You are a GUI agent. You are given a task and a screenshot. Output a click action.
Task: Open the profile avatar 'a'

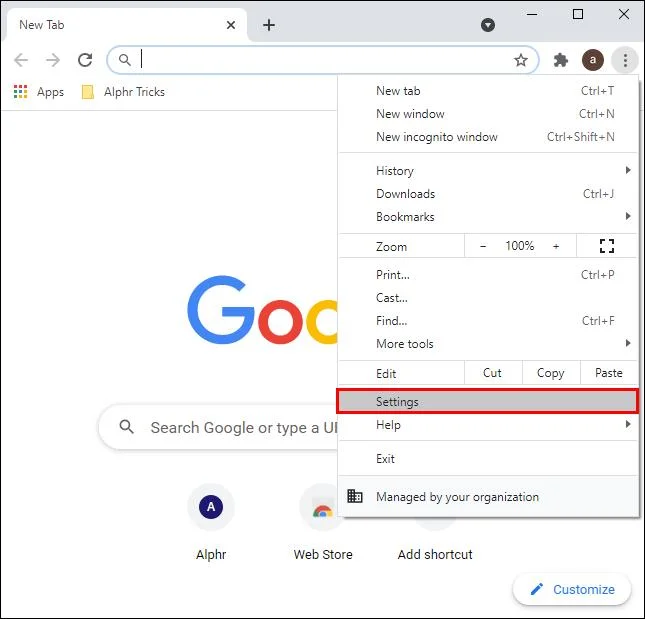(592, 60)
